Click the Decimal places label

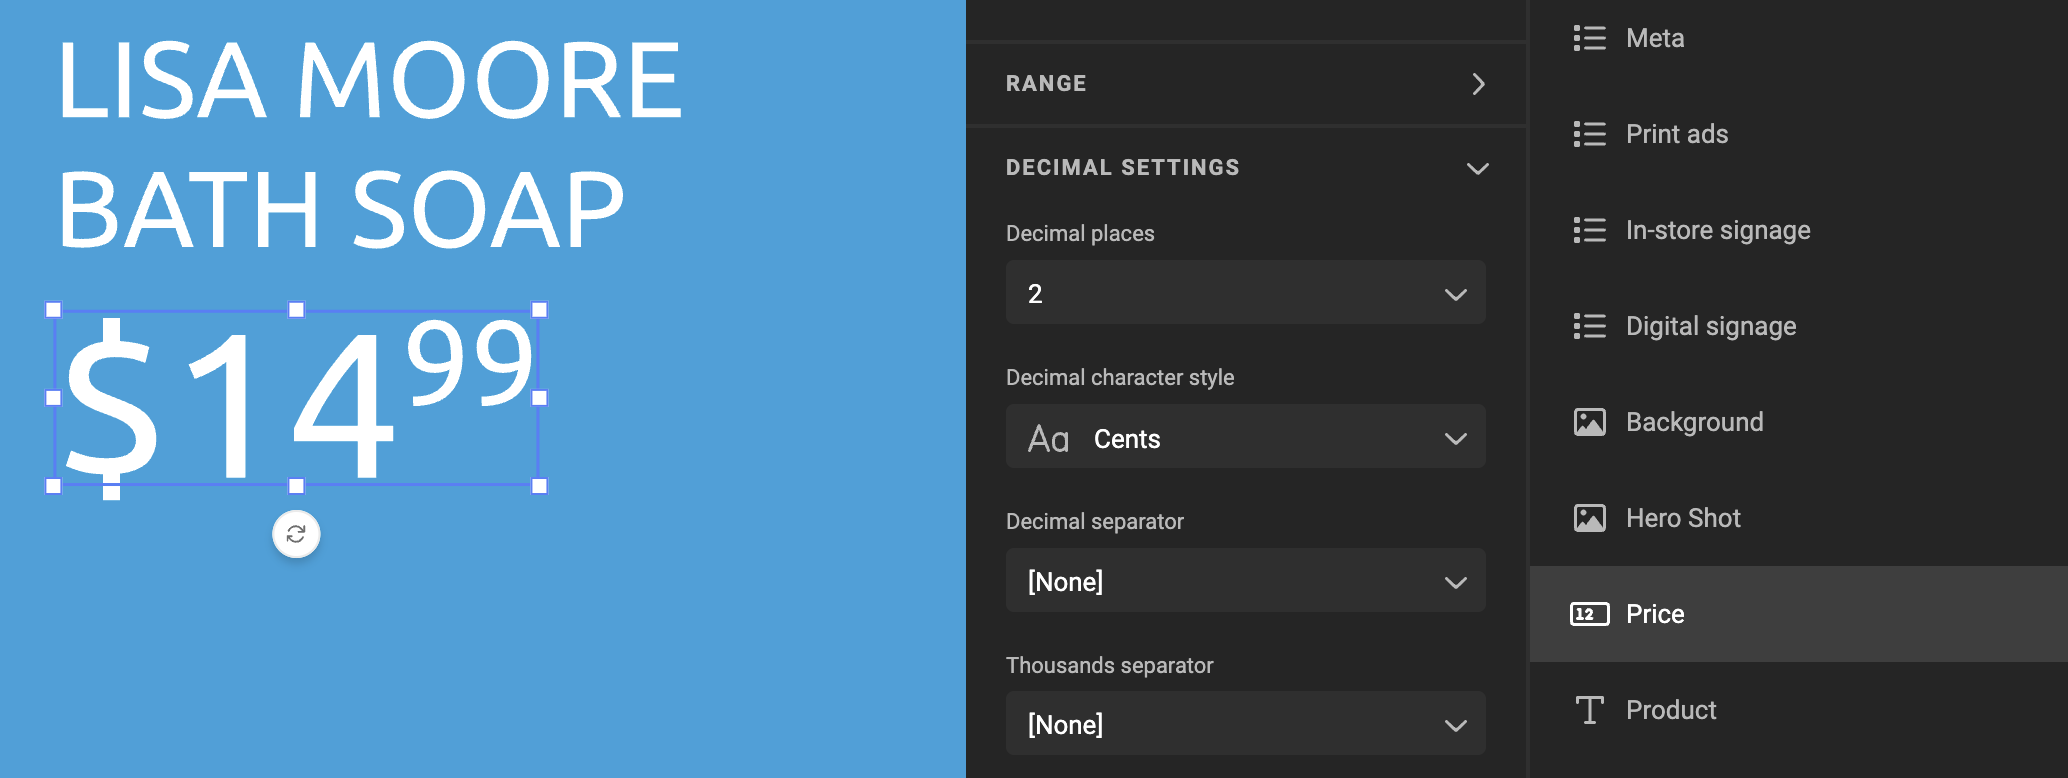pos(1080,233)
